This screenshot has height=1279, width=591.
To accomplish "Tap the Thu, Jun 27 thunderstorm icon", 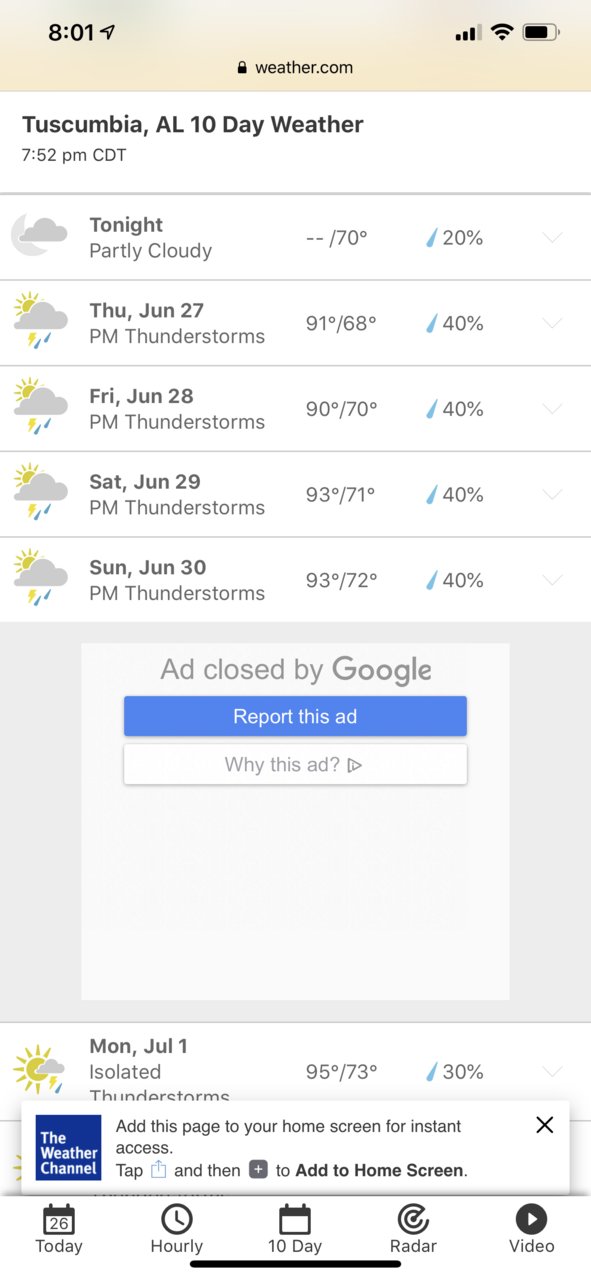I will [x=40, y=322].
